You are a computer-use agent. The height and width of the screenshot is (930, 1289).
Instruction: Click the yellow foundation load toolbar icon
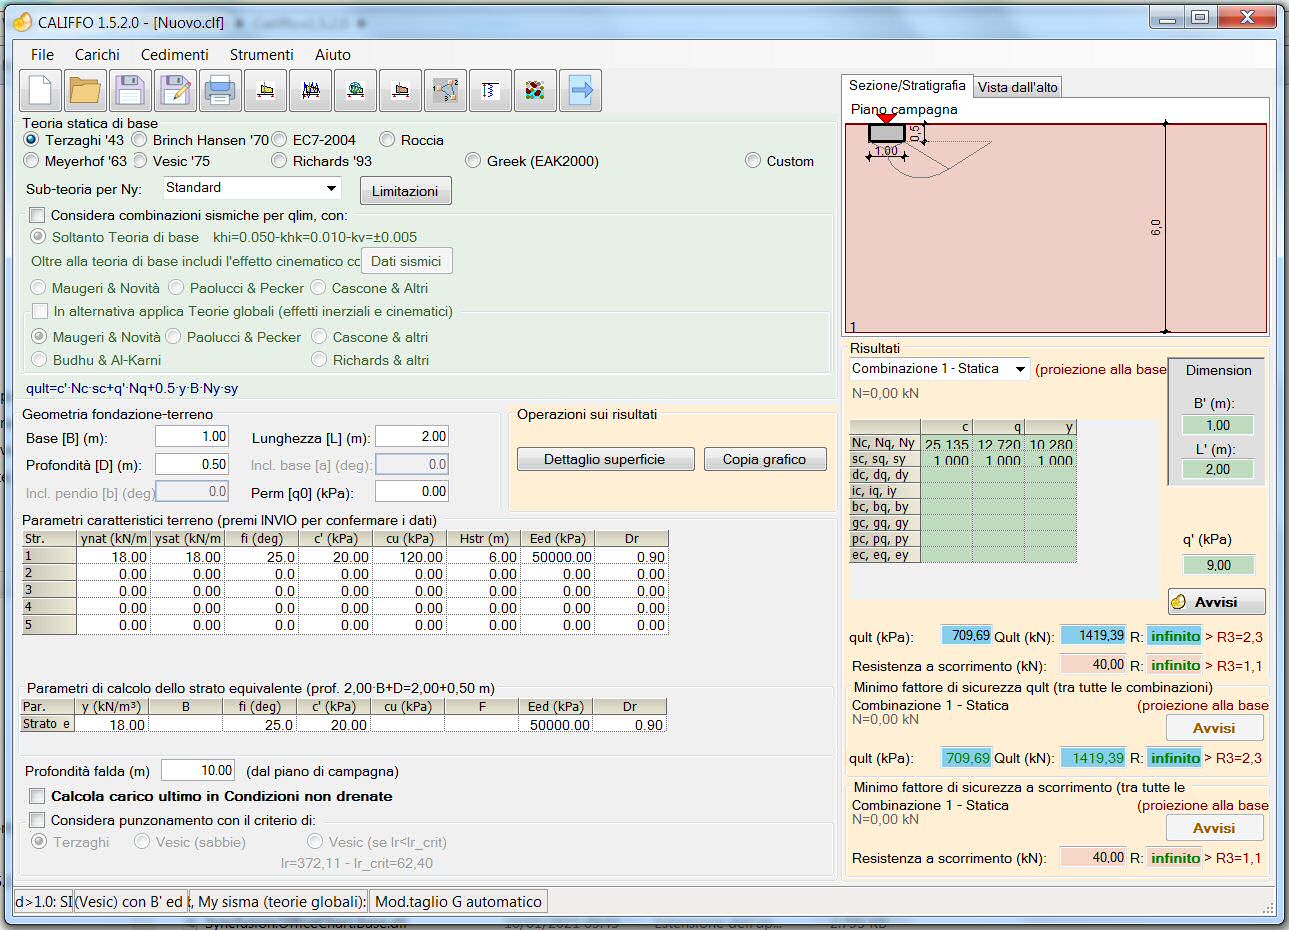pyautogui.click(x=265, y=90)
